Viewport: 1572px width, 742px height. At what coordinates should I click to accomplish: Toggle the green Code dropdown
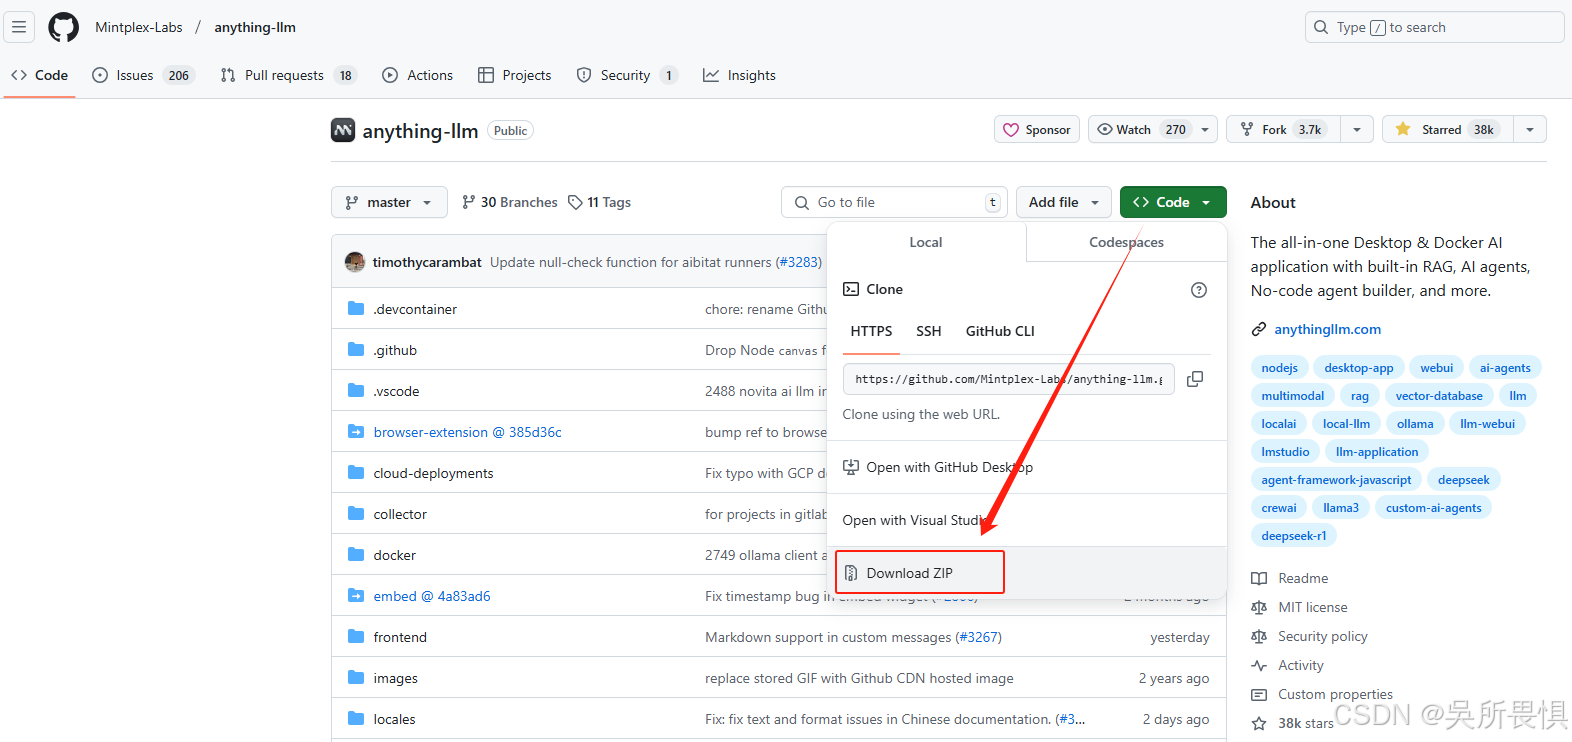(x=1173, y=202)
